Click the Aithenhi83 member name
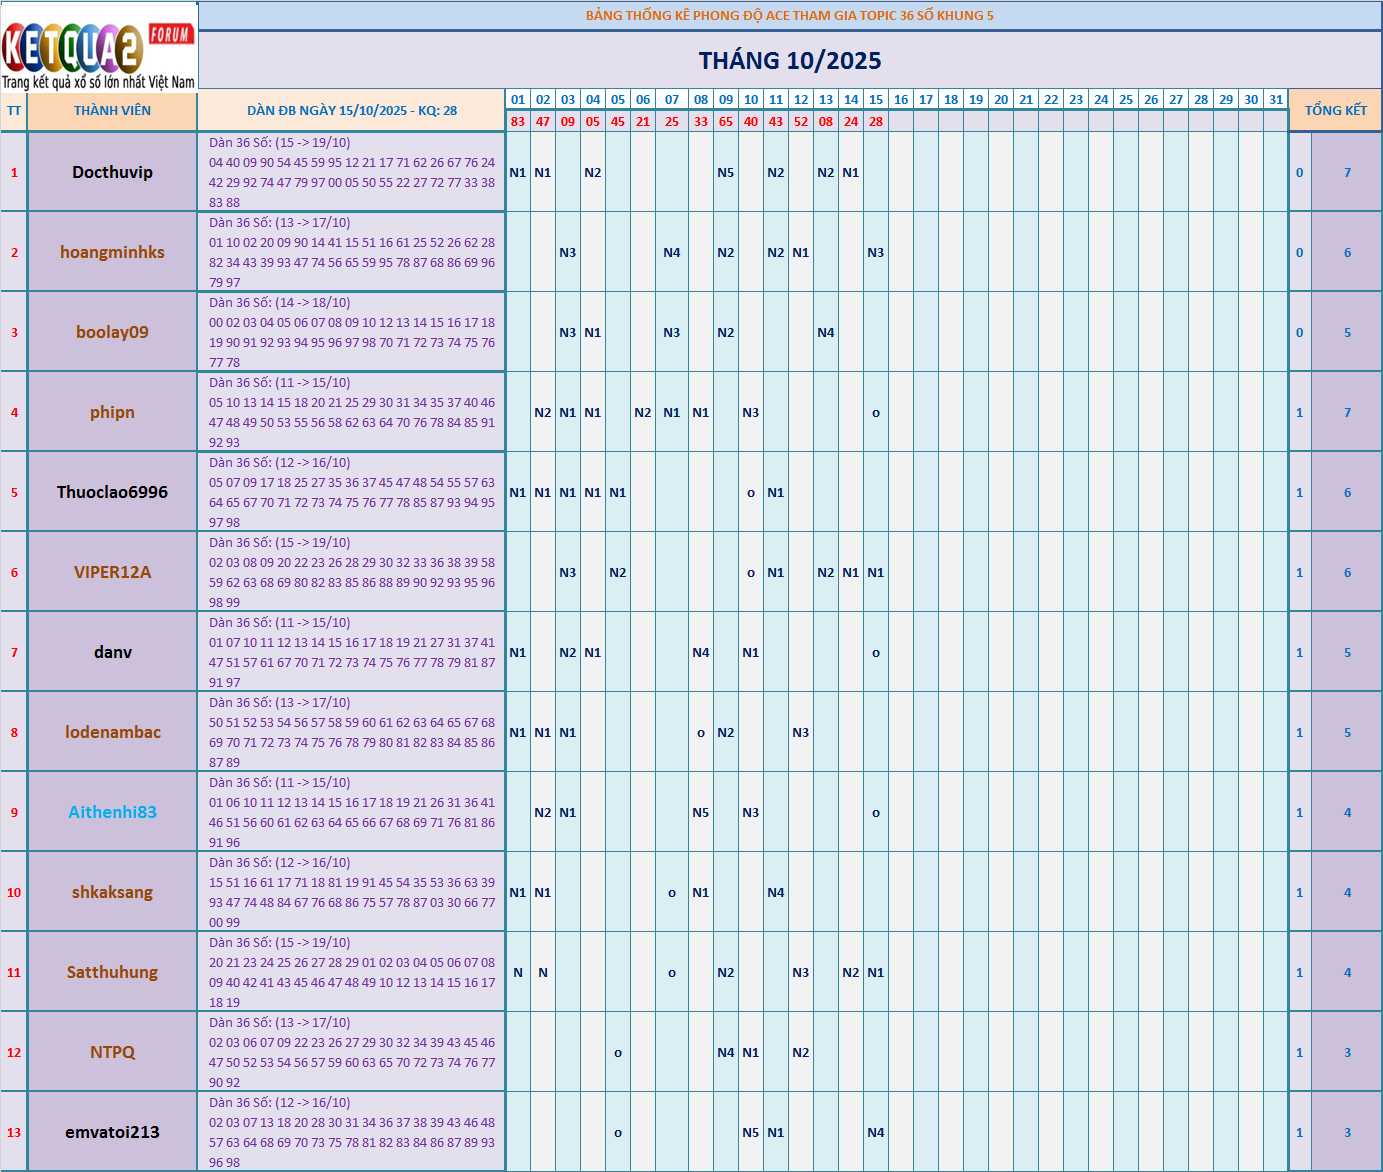The height and width of the screenshot is (1172, 1383). (x=112, y=812)
